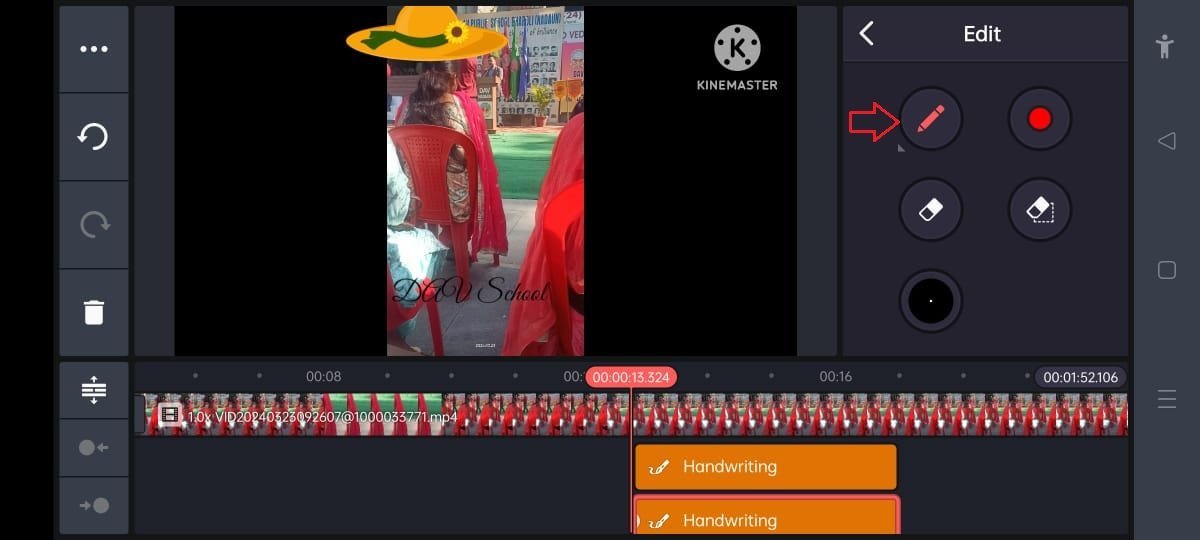
Task: Select the upper Handwriting layer clip
Action: [765, 467]
